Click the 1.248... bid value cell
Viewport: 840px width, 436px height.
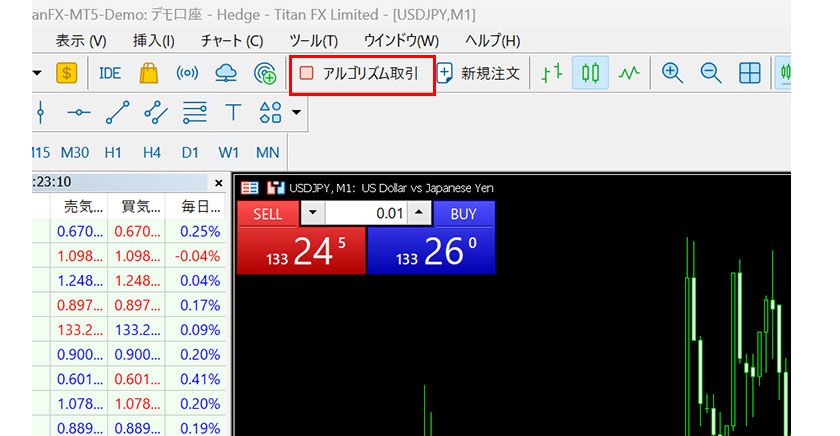pos(80,281)
